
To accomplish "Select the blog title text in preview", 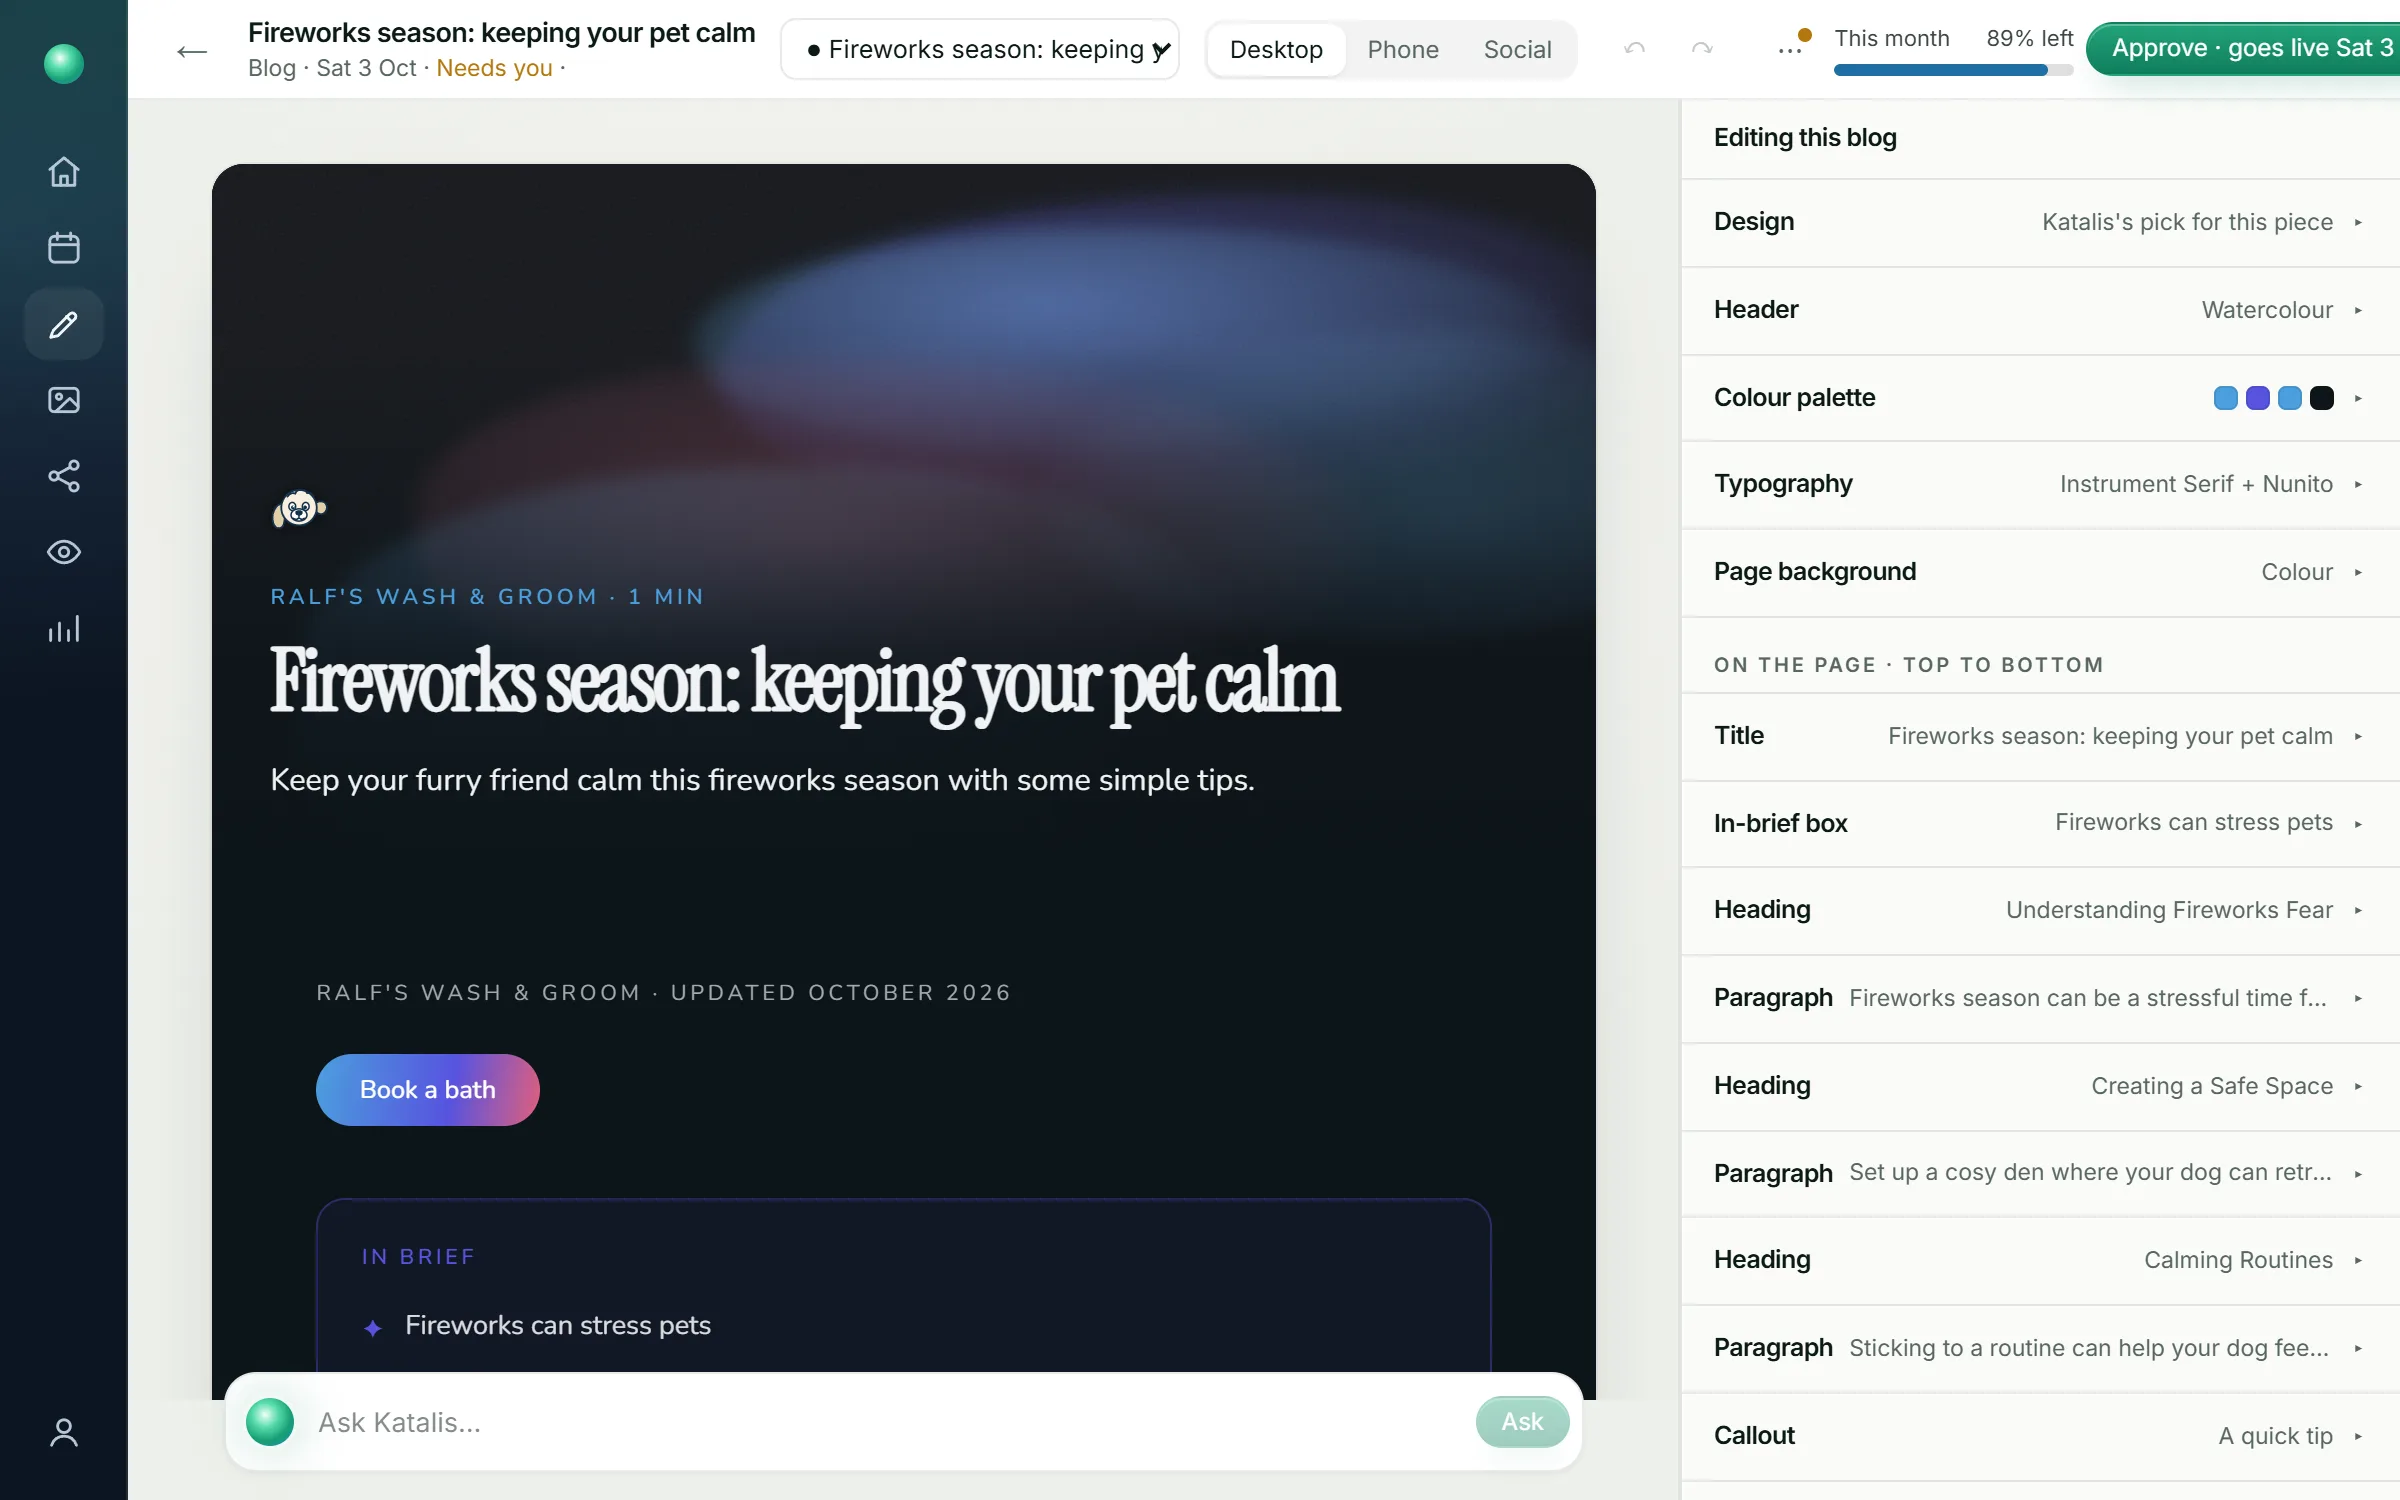I will coord(804,683).
